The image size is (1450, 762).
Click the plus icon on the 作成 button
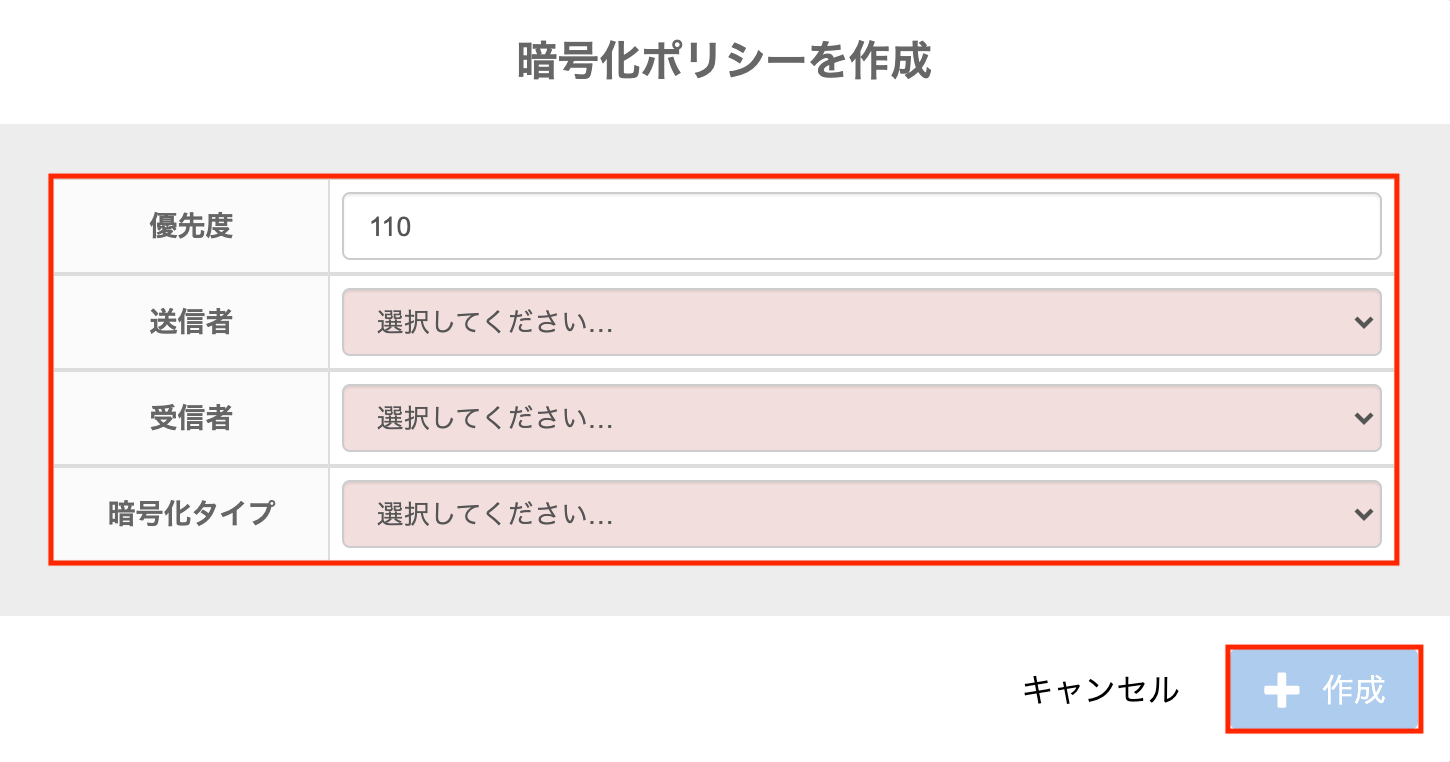coord(1281,690)
